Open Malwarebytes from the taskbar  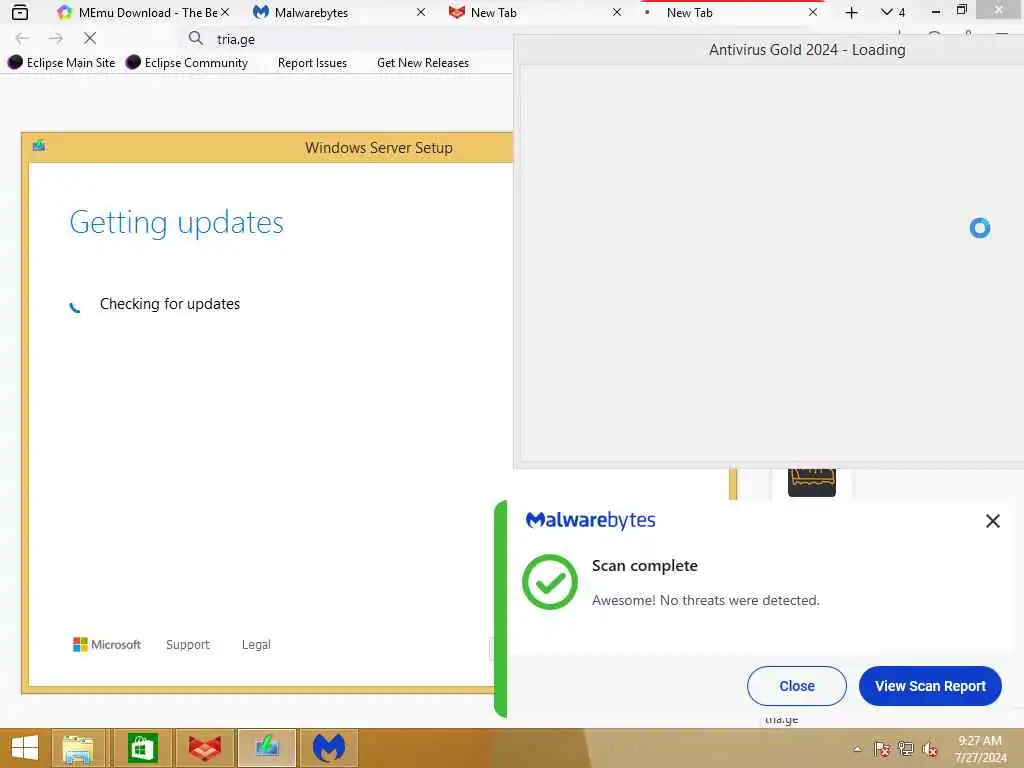click(x=328, y=748)
